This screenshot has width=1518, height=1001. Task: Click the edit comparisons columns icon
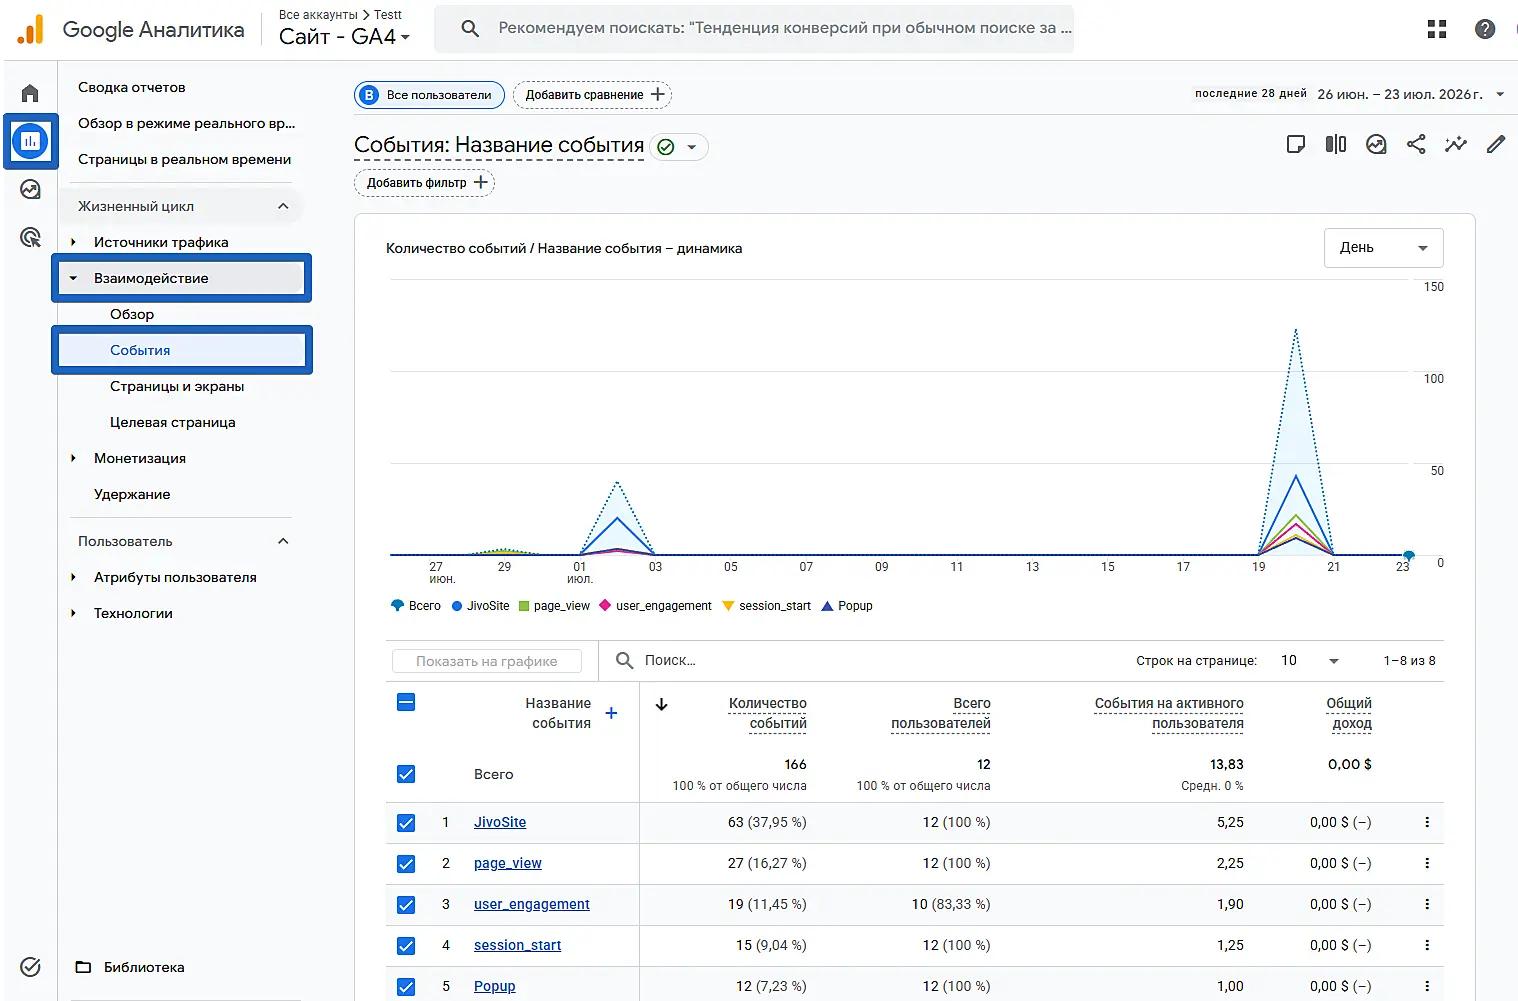pos(1336,144)
